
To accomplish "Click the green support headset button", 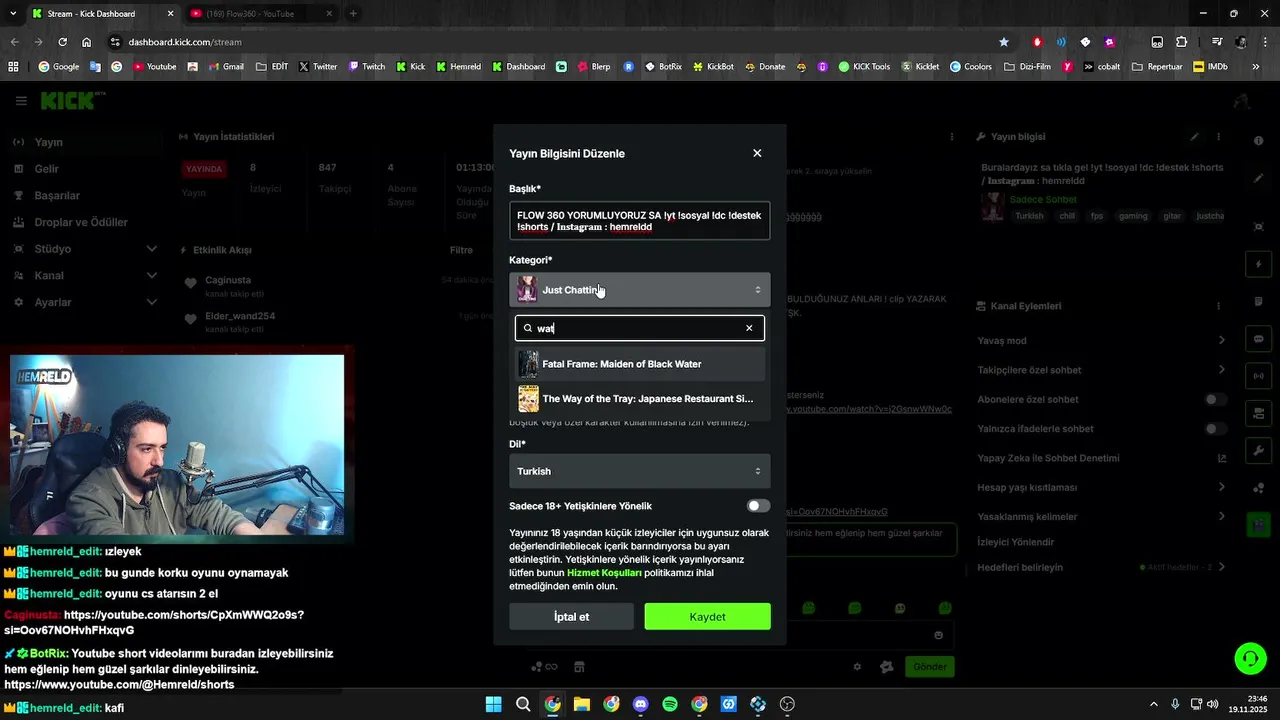I will click(x=1249, y=659).
